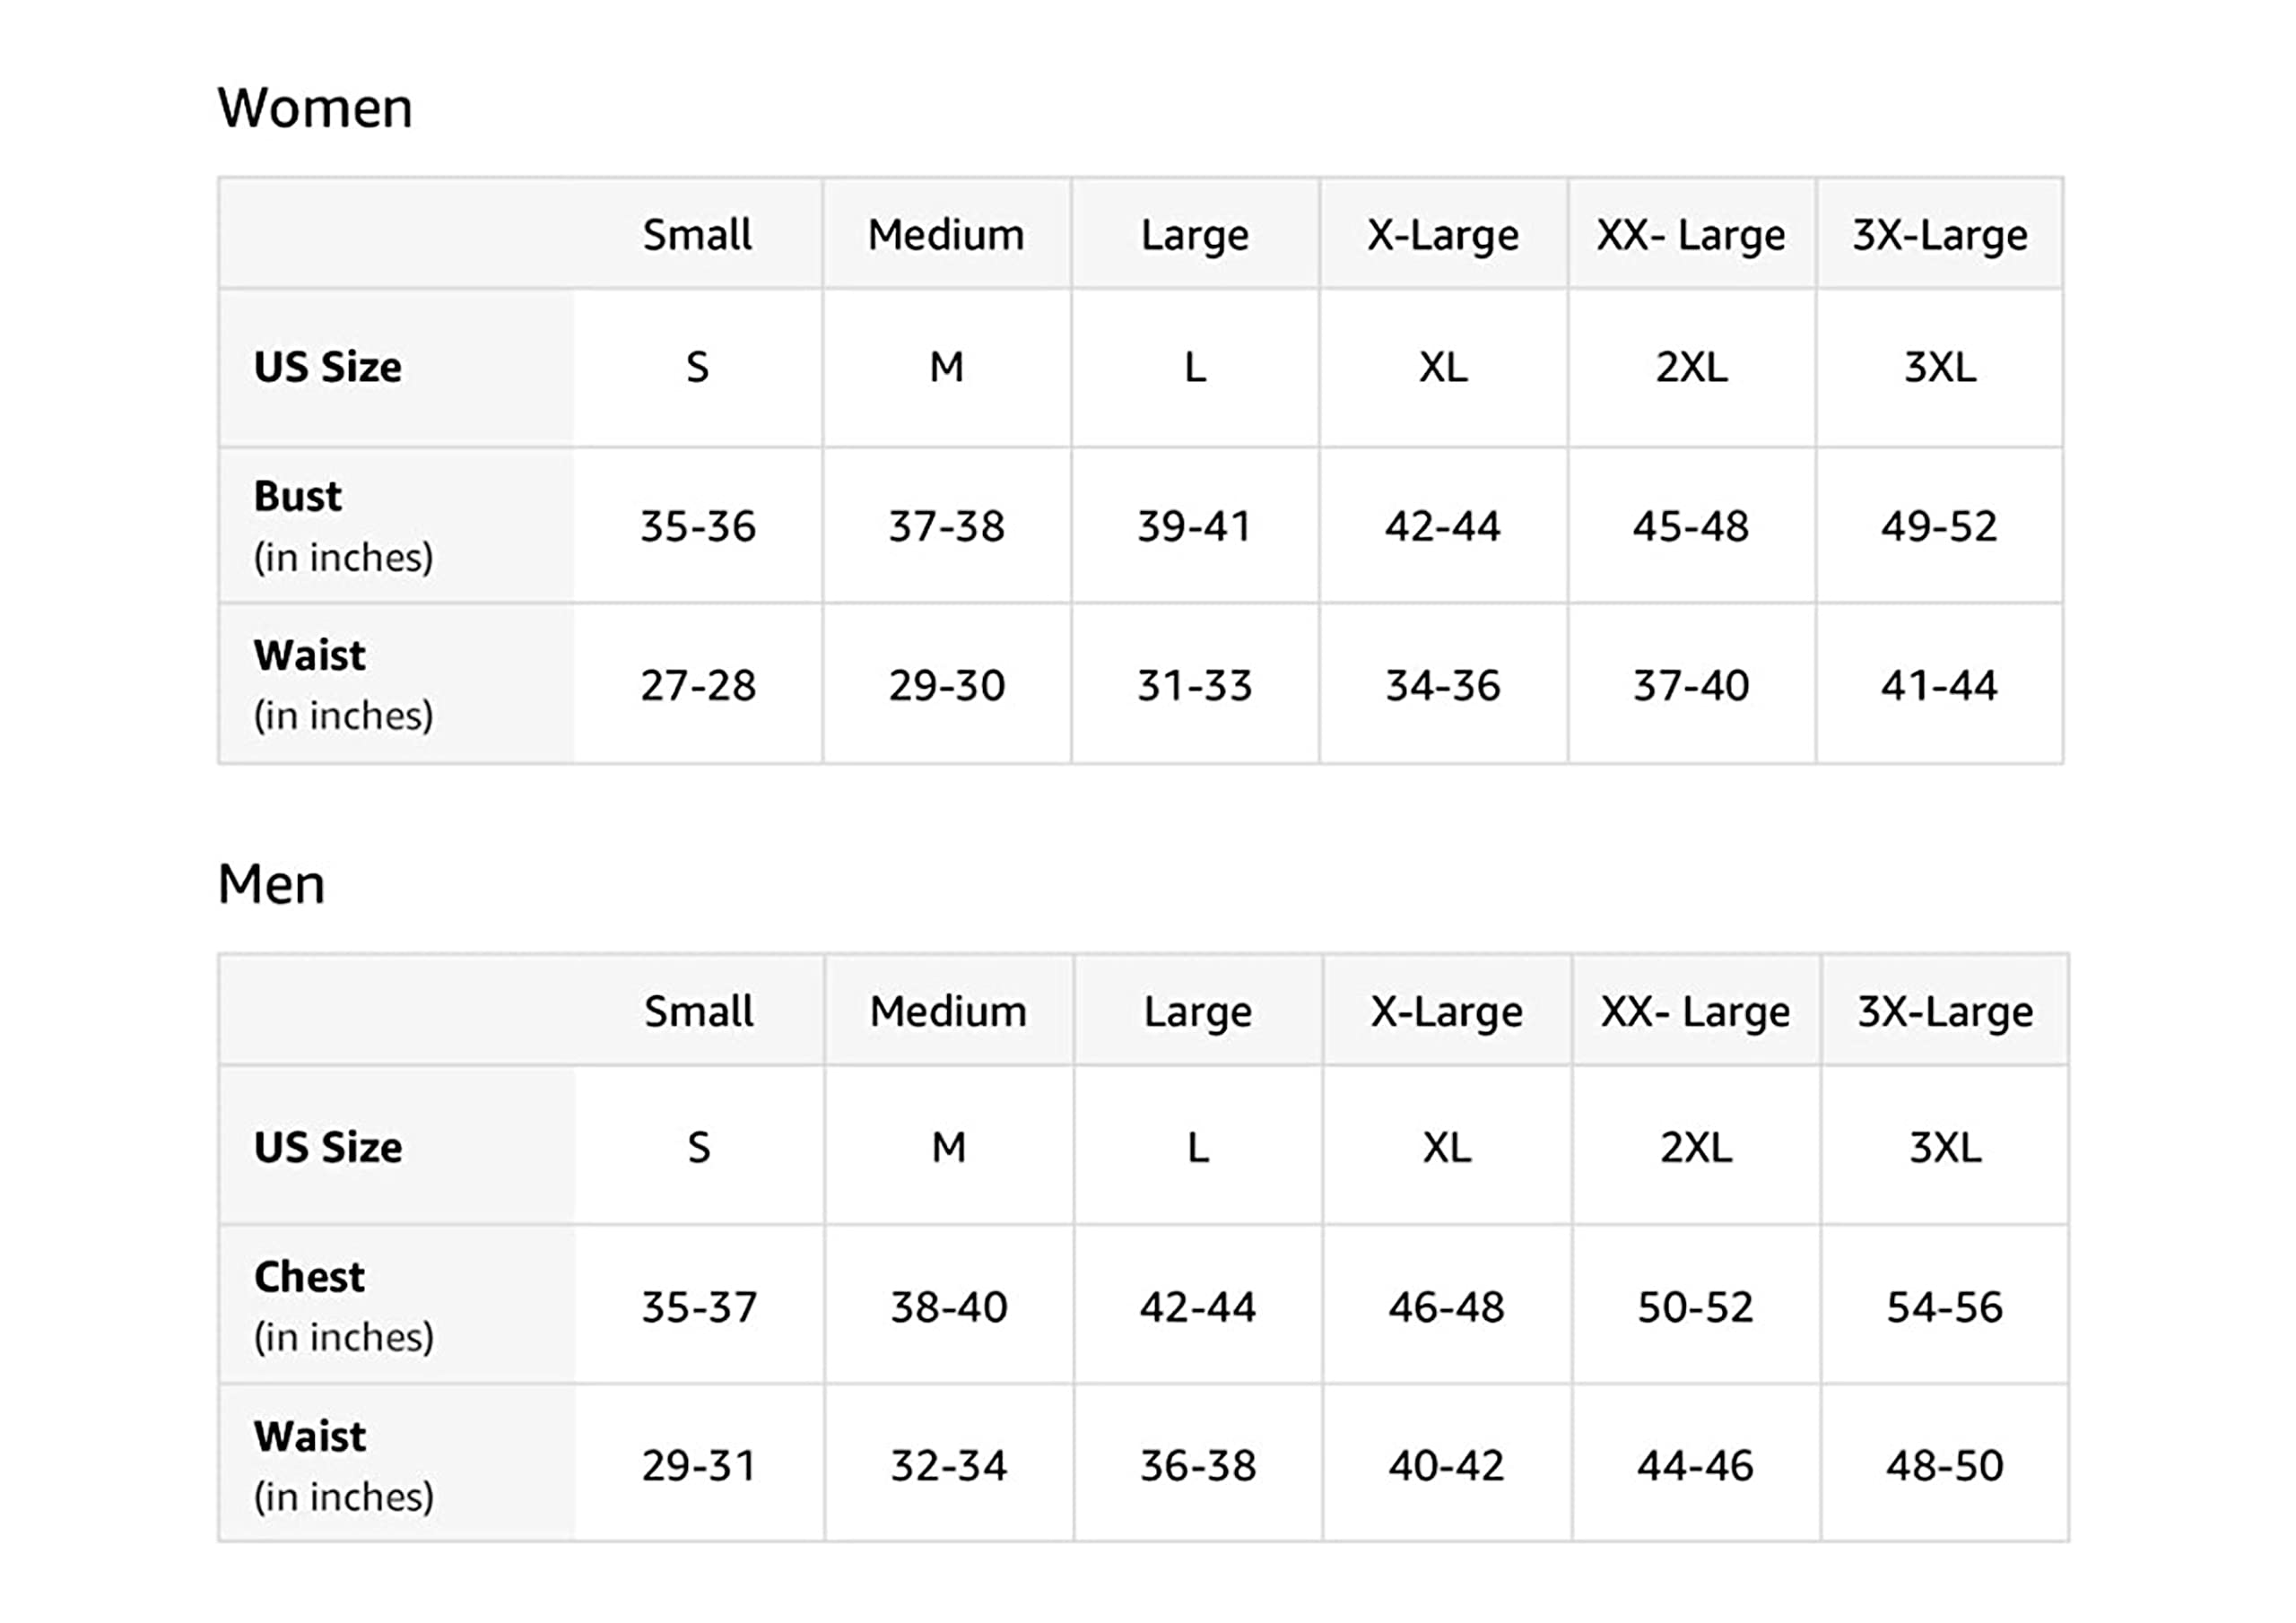Click the Bust row label

point(298,497)
